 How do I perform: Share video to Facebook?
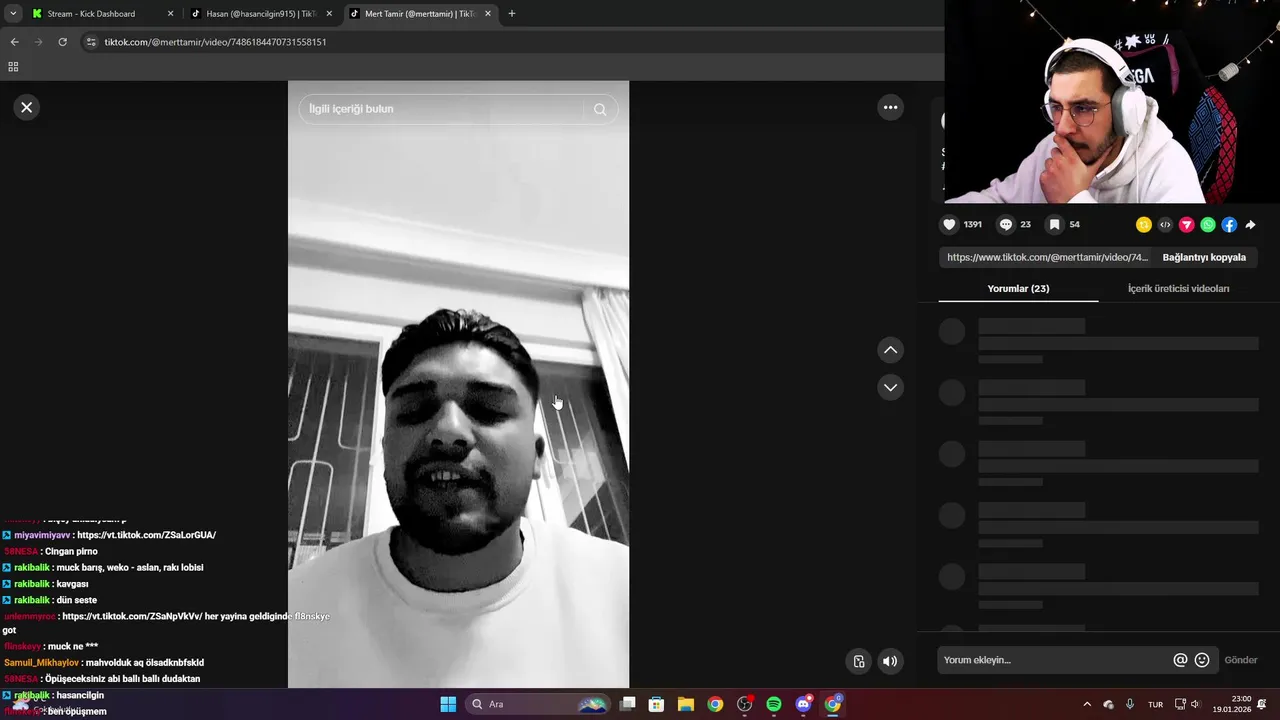point(1229,225)
